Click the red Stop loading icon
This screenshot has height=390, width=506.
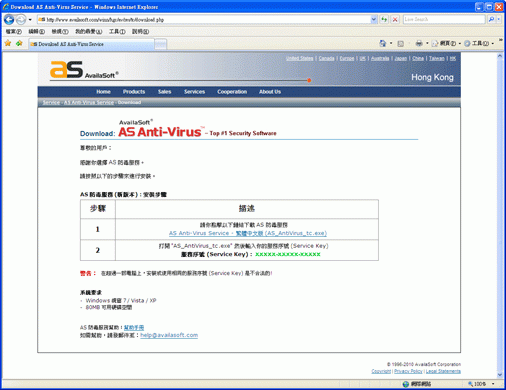tap(395, 19)
